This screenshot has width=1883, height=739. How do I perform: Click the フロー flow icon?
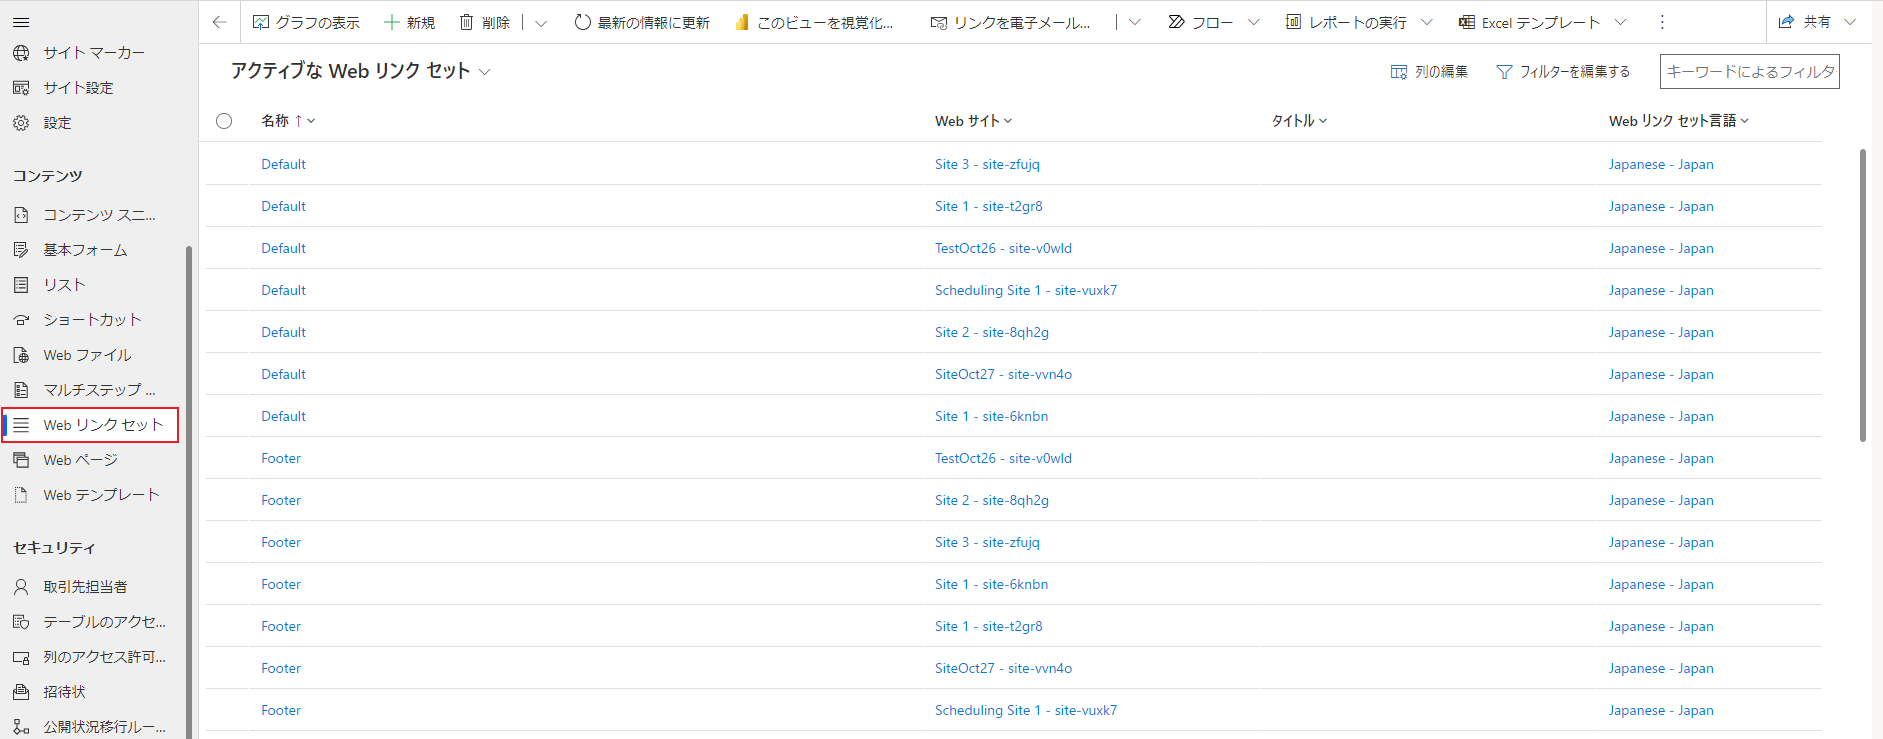[1177, 22]
